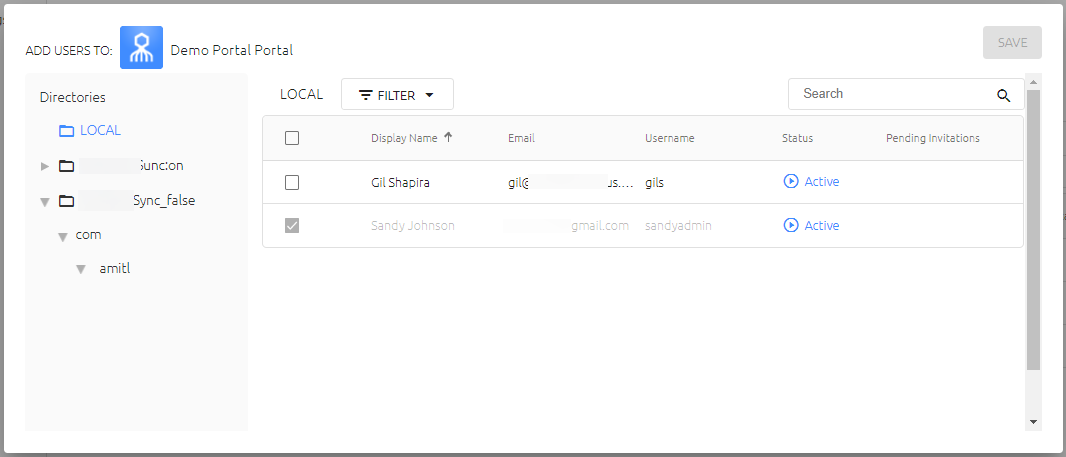Expand the collapsed directory above Sync_false
This screenshot has height=457, width=1066.
(45, 166)
